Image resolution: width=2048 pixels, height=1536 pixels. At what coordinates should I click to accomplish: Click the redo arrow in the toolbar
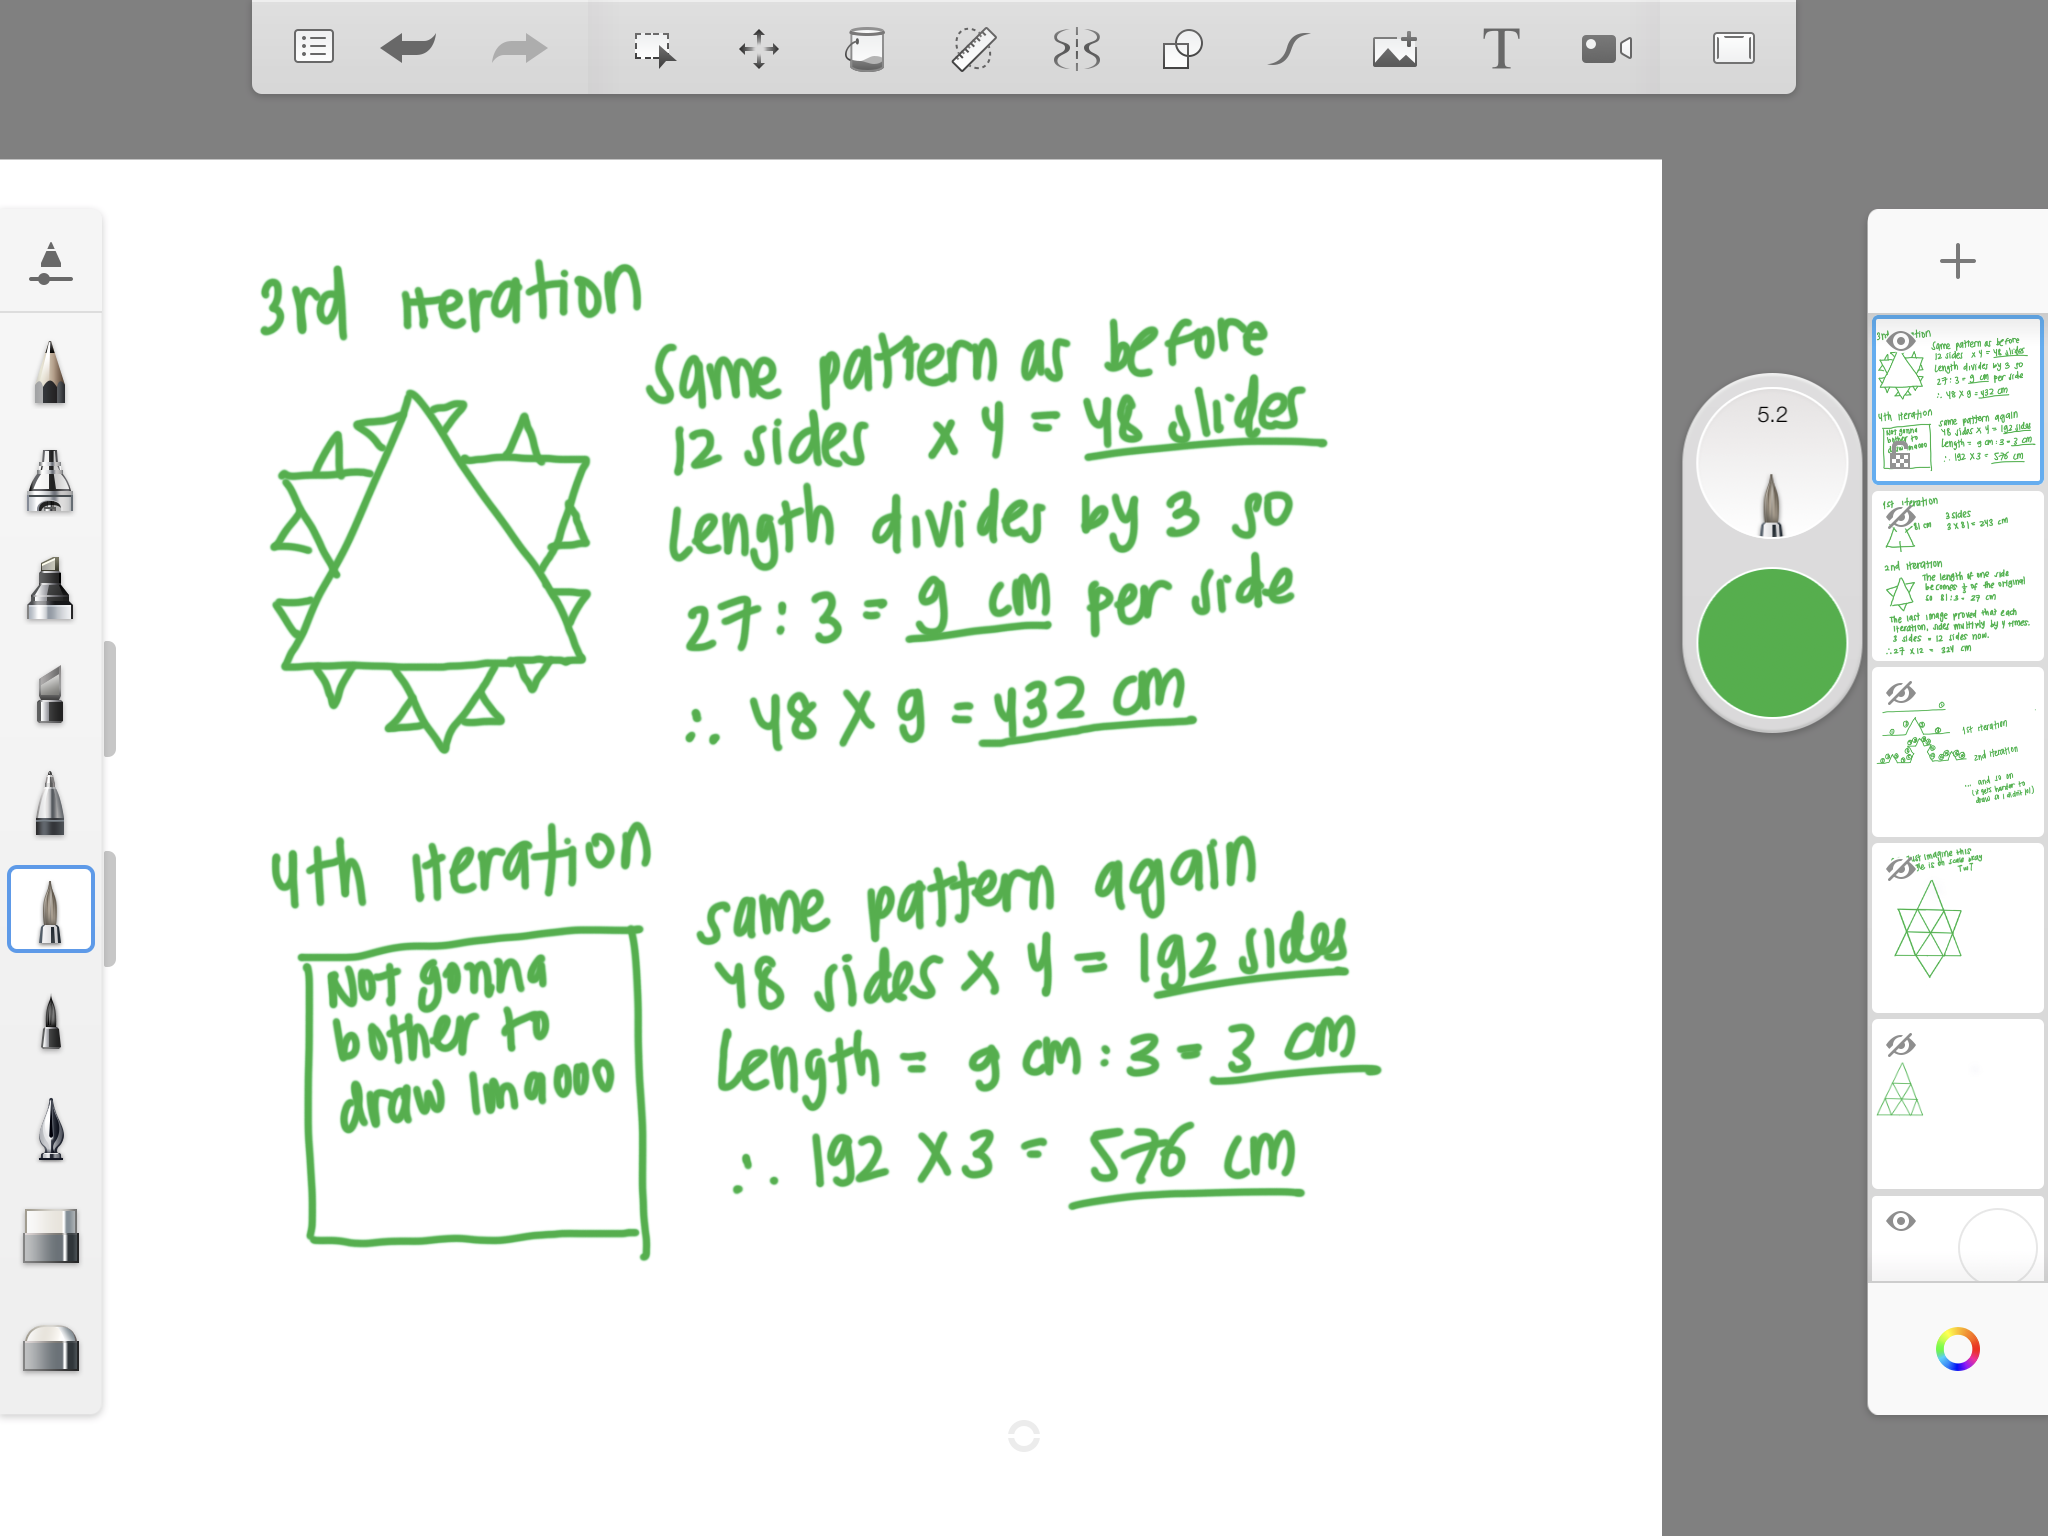click(519, 48)
